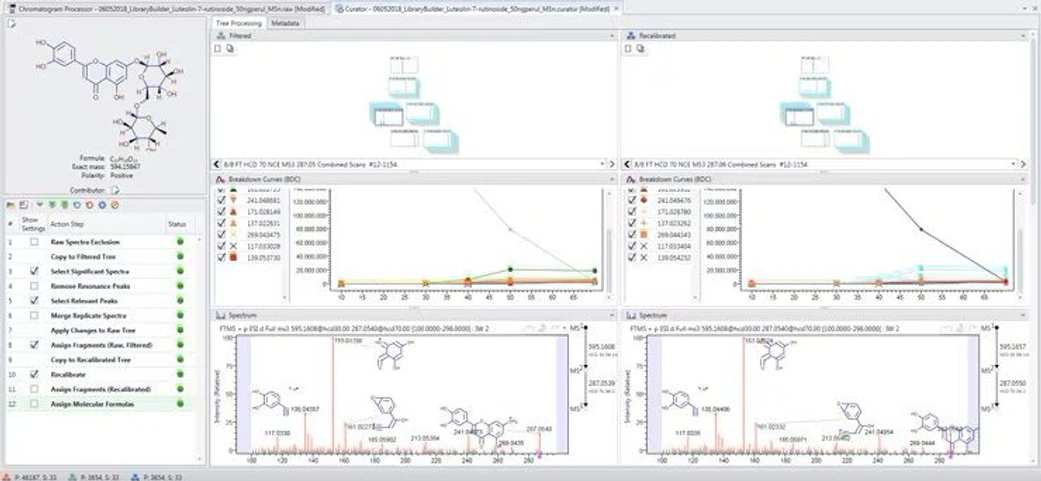Select the Apply Changes to Raw Tree step
The height and width of the screenshot is (481, 1041).
[92, 330]
